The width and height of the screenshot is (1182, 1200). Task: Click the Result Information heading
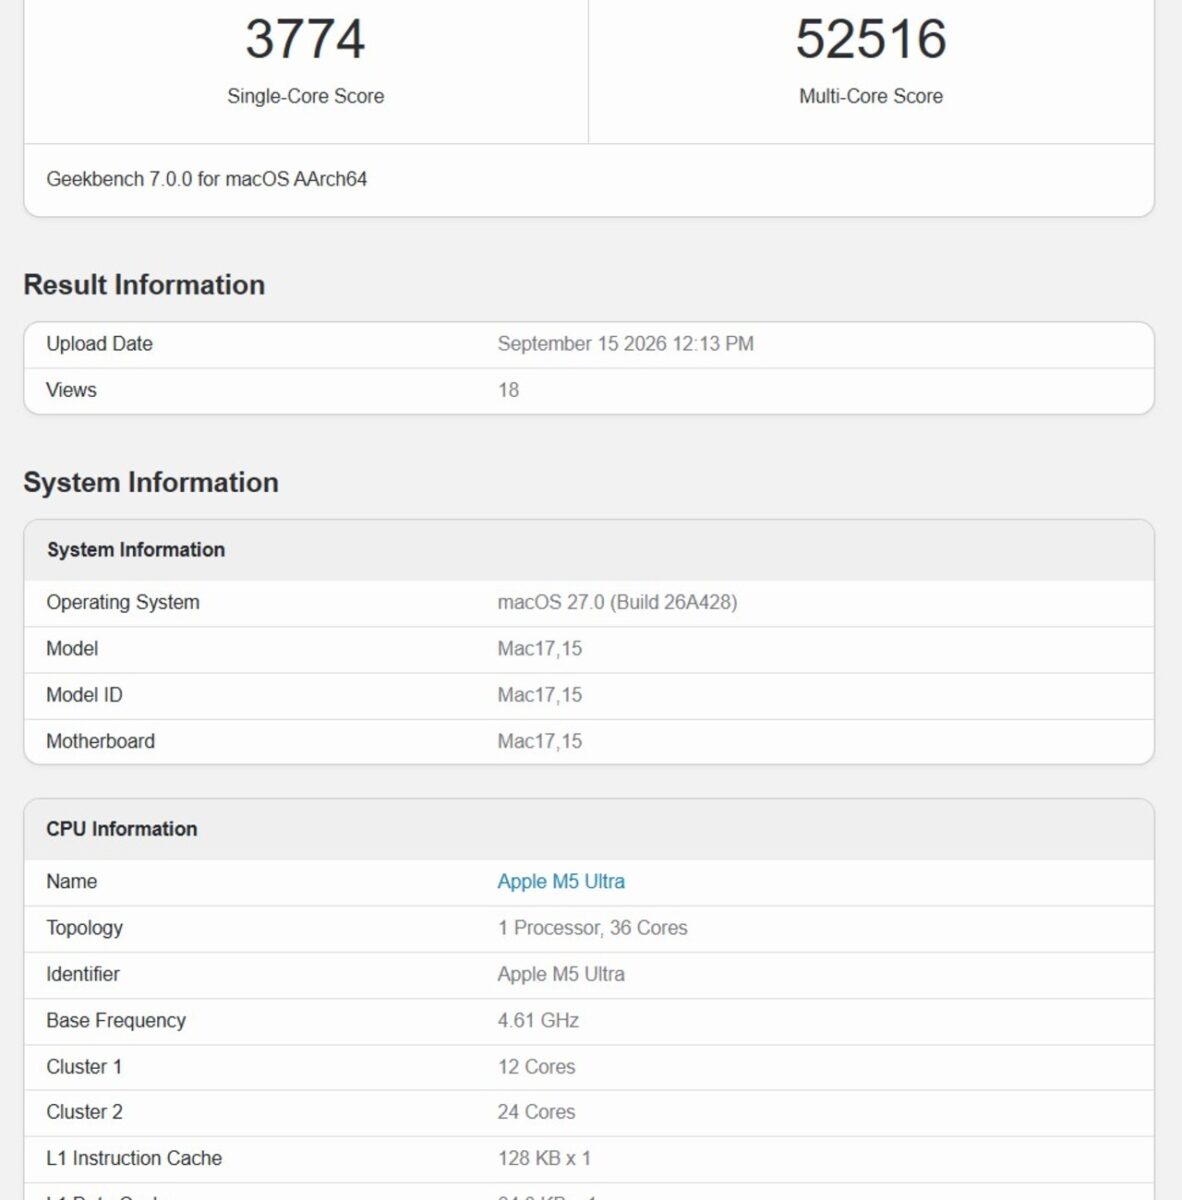tap(144, 285)
